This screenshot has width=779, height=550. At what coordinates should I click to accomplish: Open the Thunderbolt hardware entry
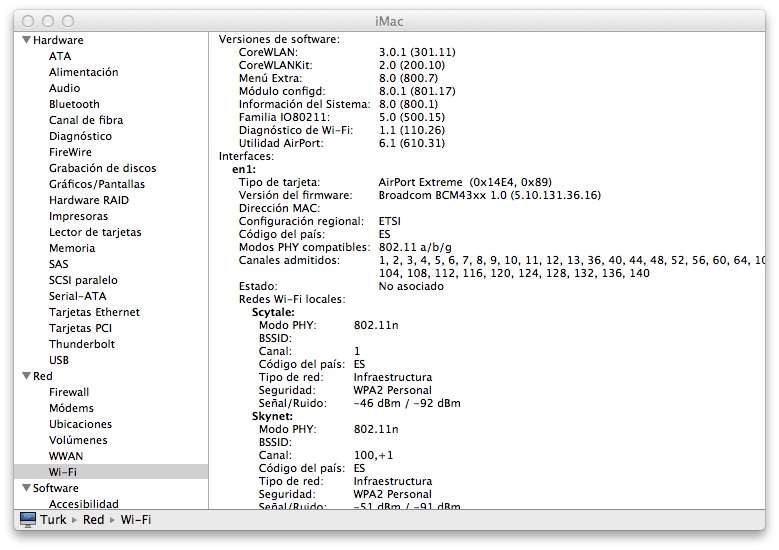82,344
